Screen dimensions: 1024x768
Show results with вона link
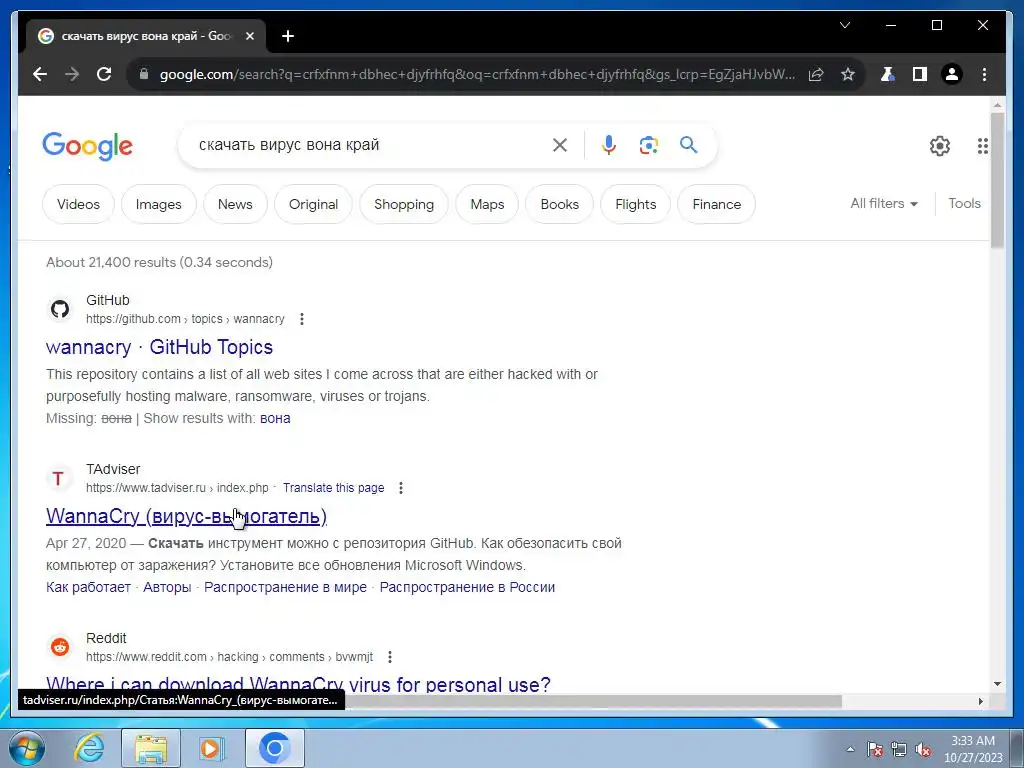pos(275,419)
